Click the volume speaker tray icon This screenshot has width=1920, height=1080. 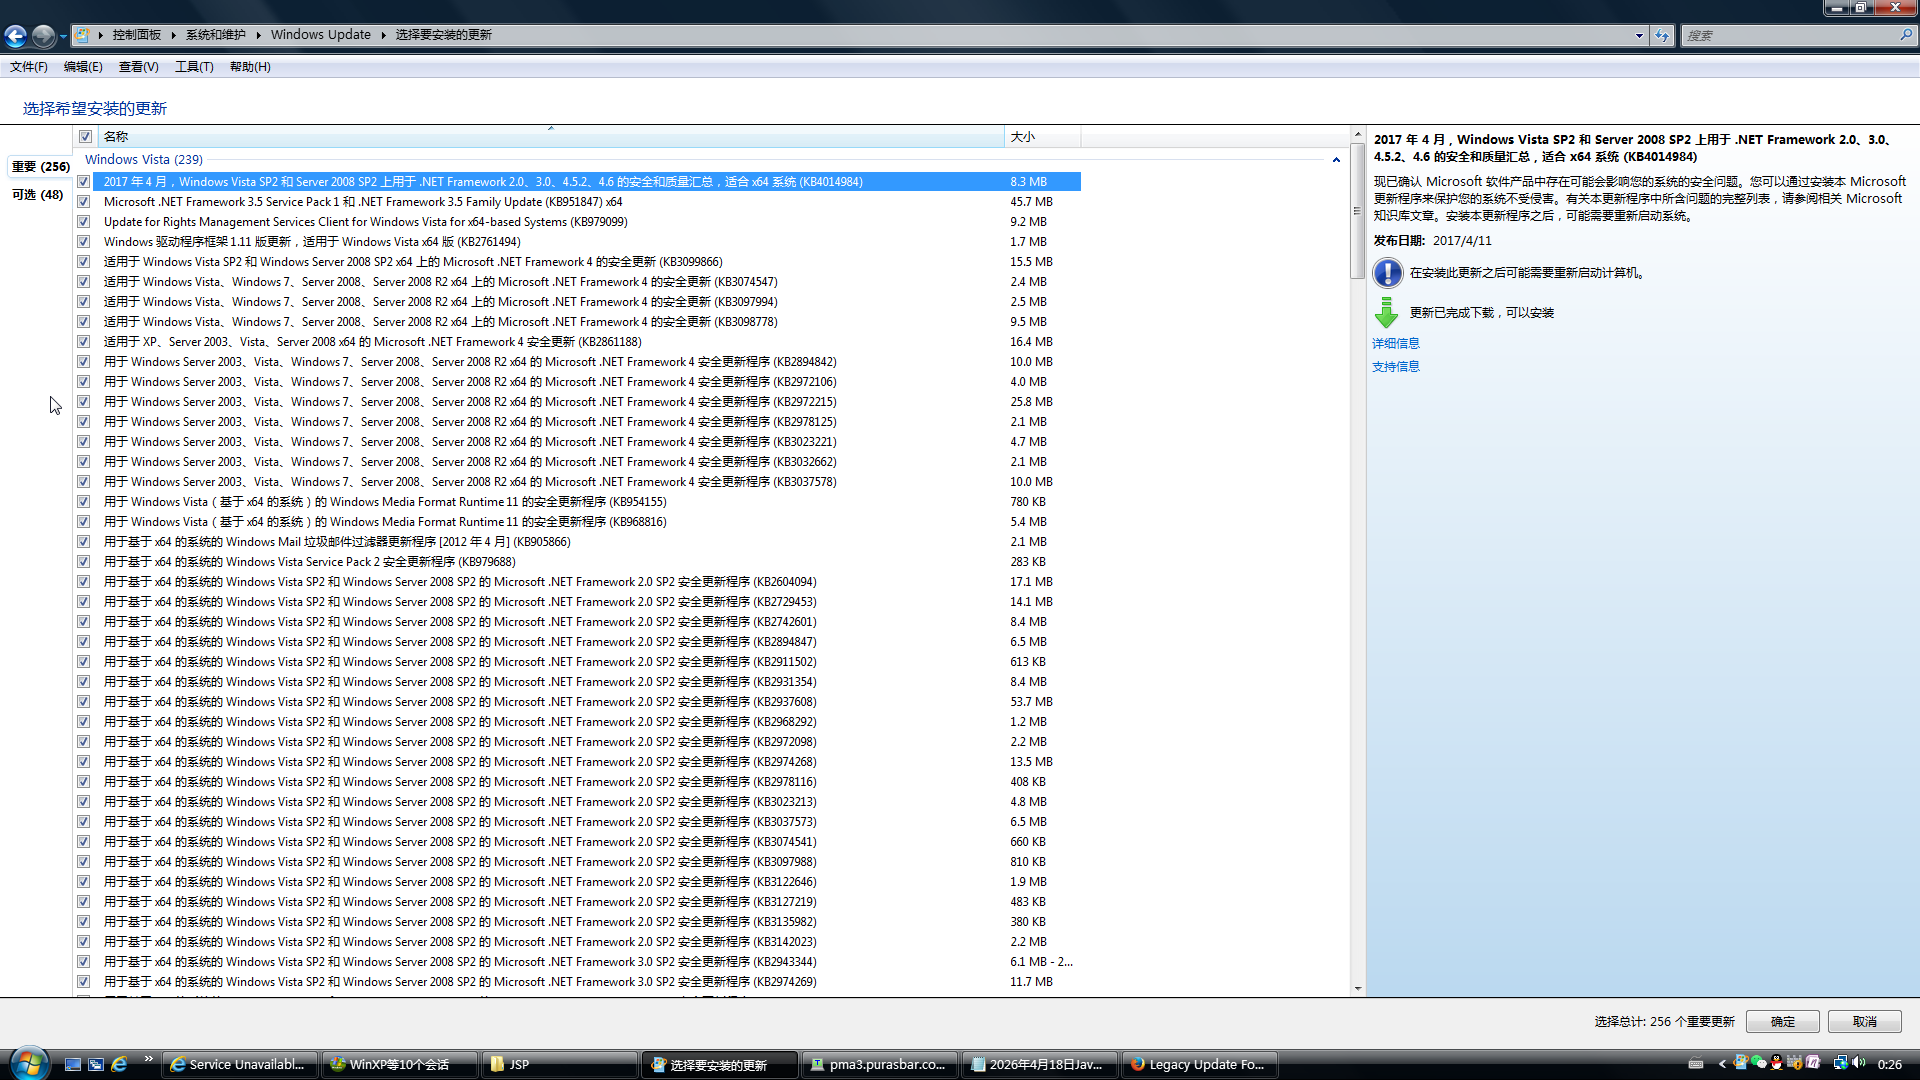(x=1859, y=1063)
